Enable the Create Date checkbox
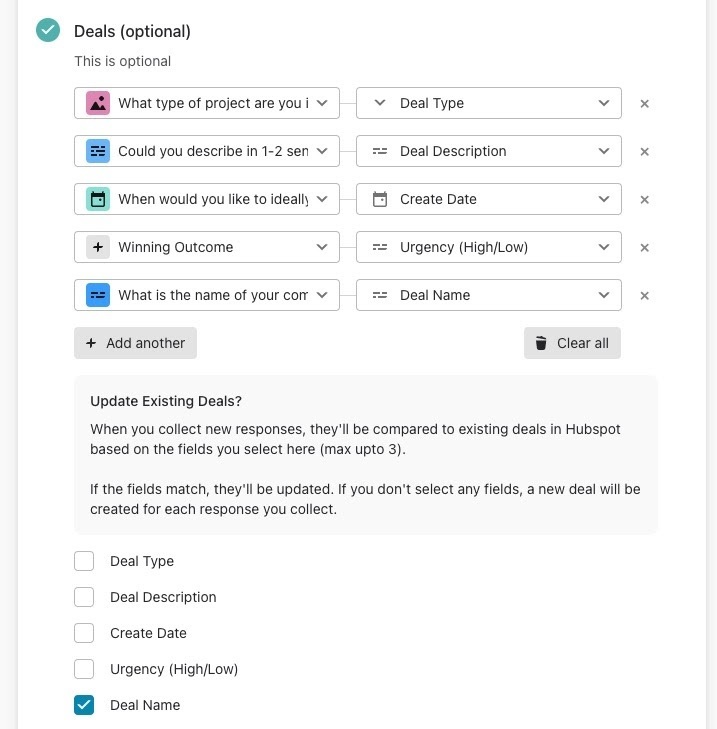 tap(84, 633)
